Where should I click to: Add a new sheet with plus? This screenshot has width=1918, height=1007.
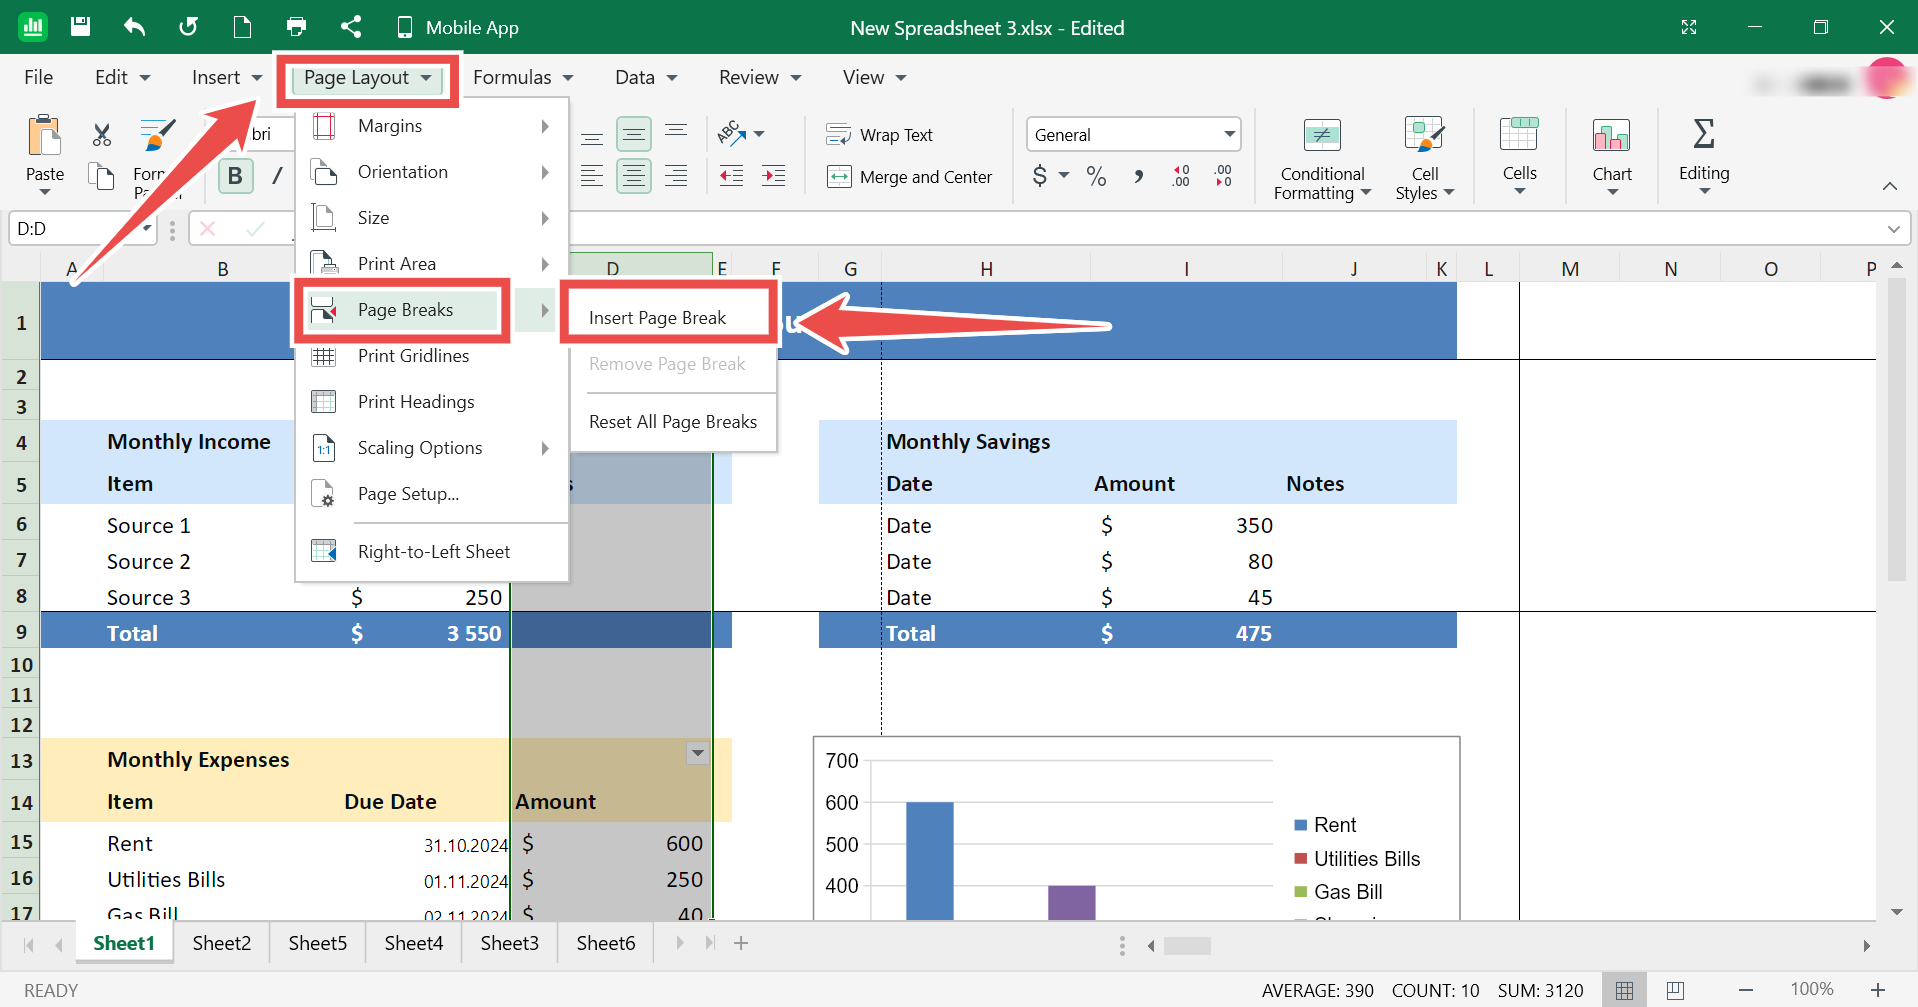(741, 943)
